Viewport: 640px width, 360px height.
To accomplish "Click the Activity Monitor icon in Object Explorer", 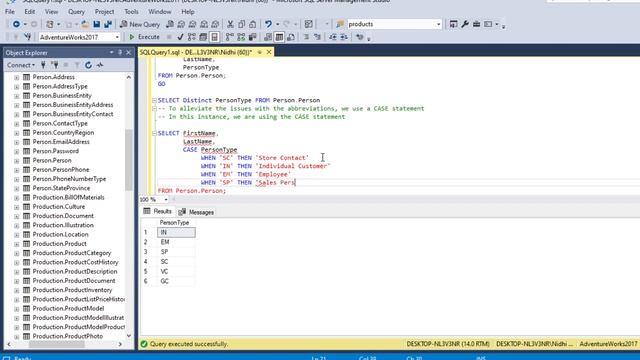I will (x=100, y=65).
